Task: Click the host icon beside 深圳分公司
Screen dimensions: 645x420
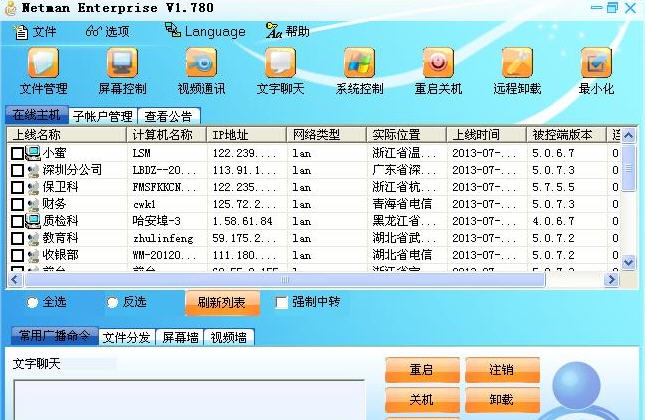Action: [33, 170]
